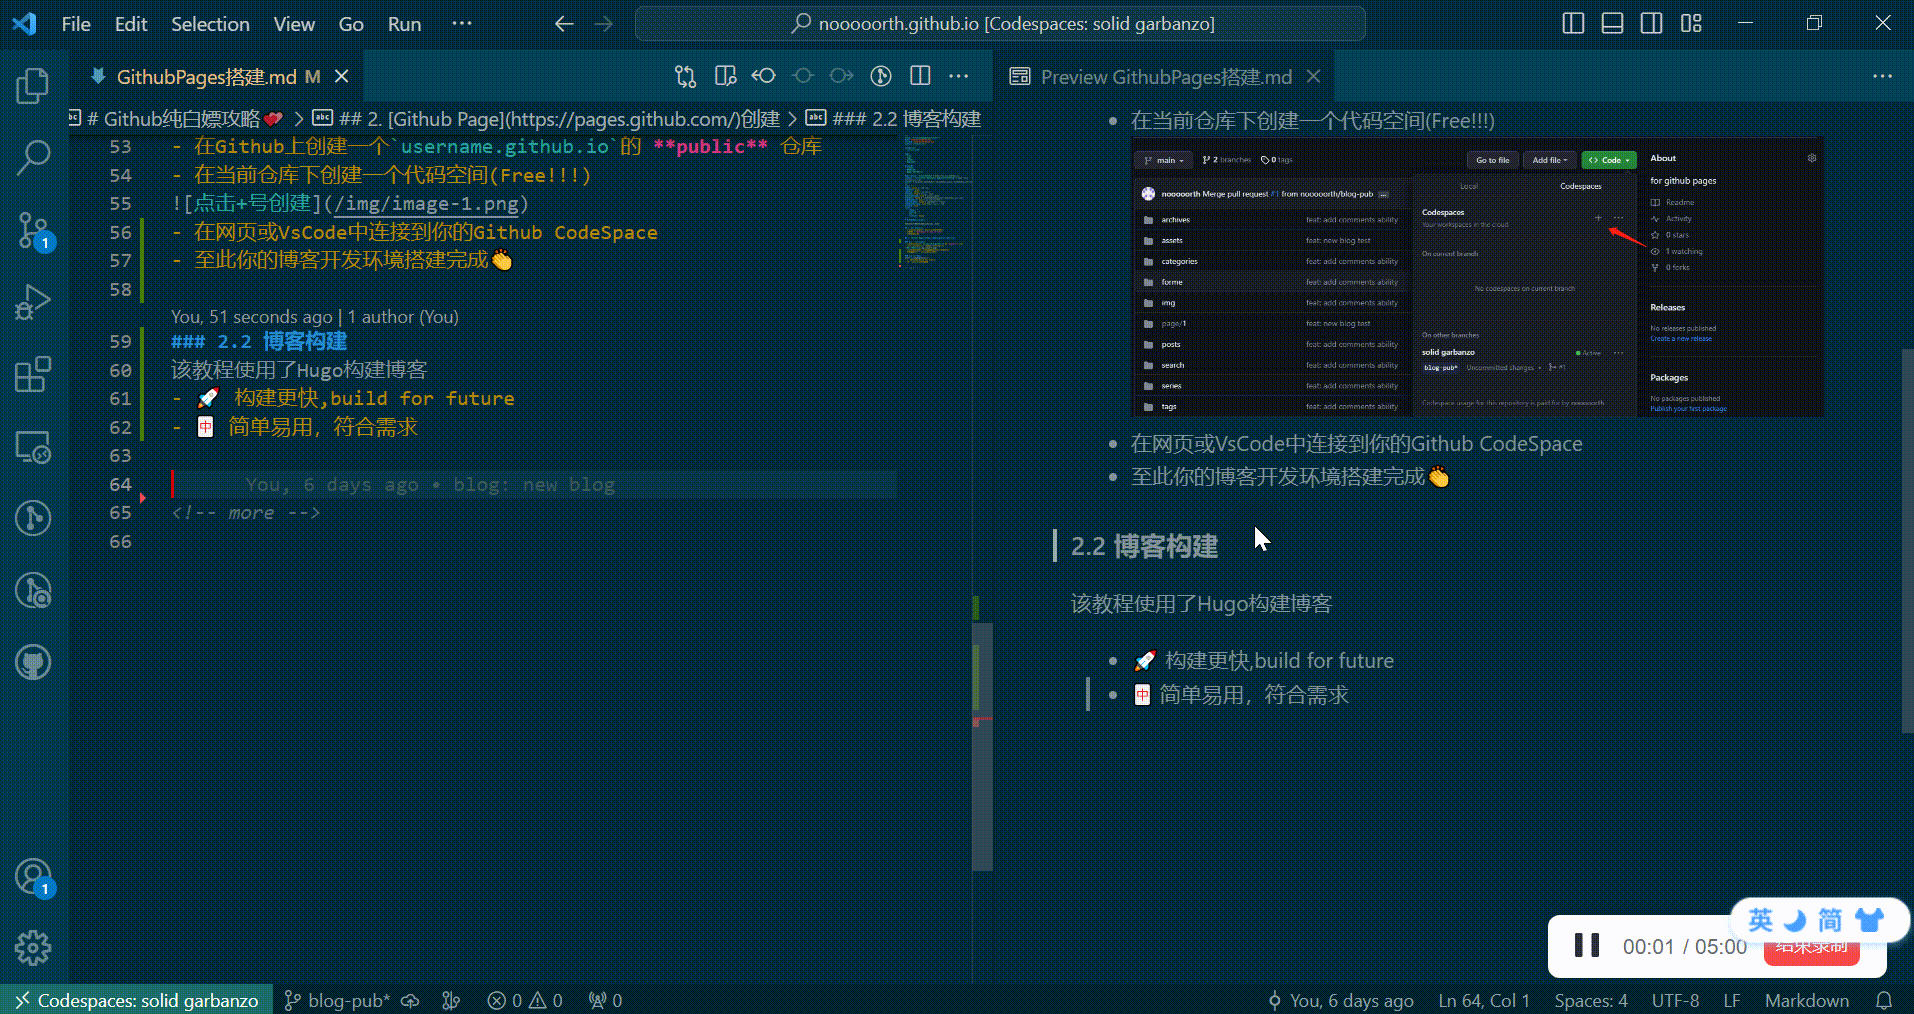Open more actions for preview pane

[1882, 76]
